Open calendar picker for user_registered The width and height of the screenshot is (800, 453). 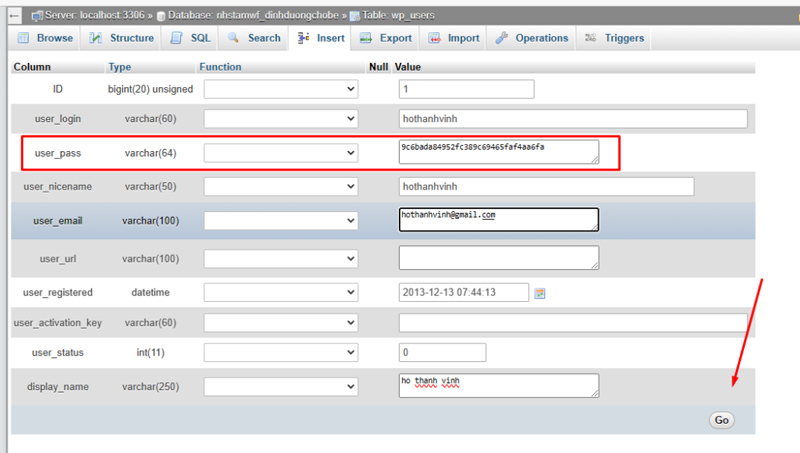(540, 293)
